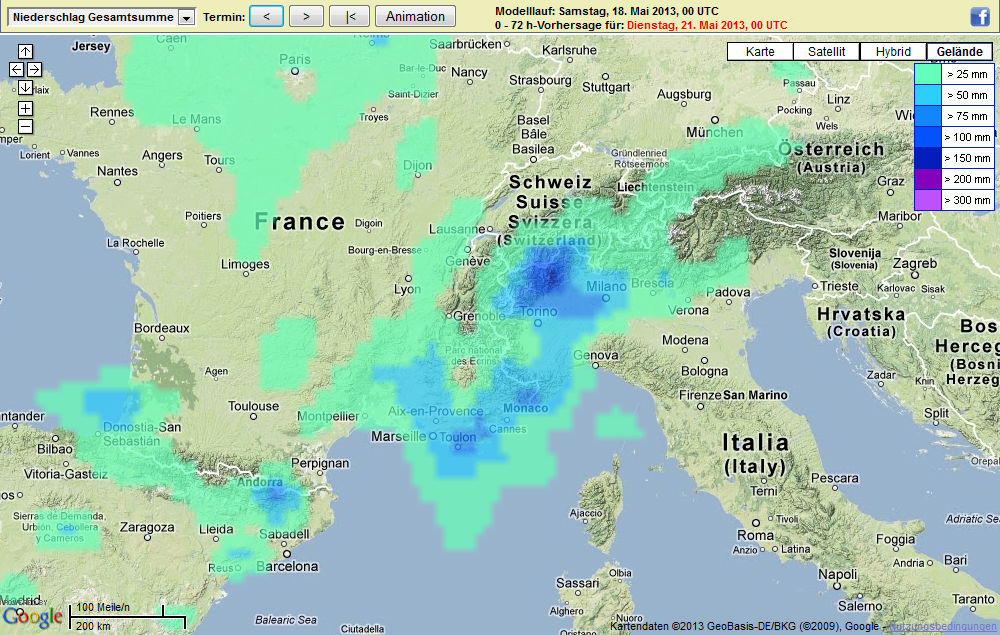Click the Bilbao label on the map
Screen dimensions: 1000x635
[55, 449]
